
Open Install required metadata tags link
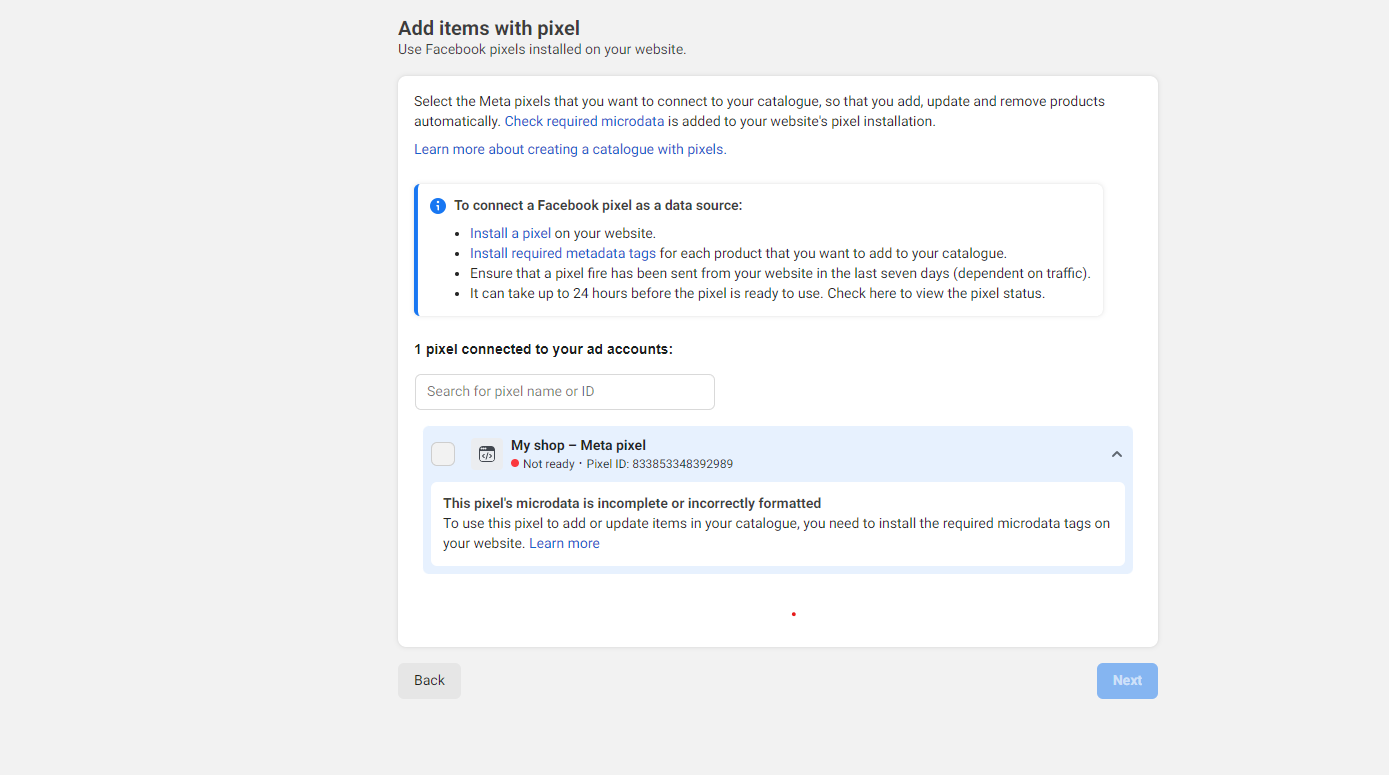click(x=563, y=254)
